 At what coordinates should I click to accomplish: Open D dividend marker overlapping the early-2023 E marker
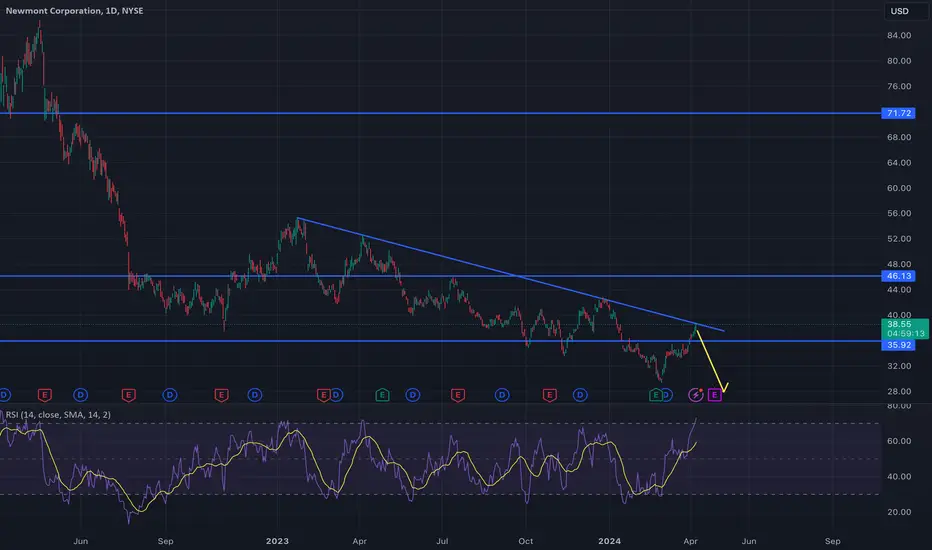point(336,395)
